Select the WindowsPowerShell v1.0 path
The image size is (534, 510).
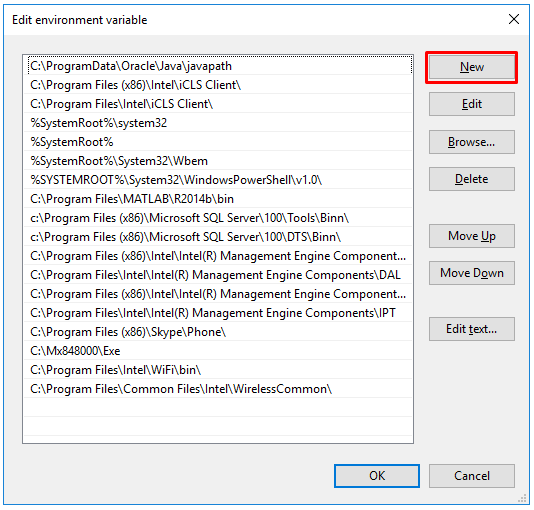[218, 180]
